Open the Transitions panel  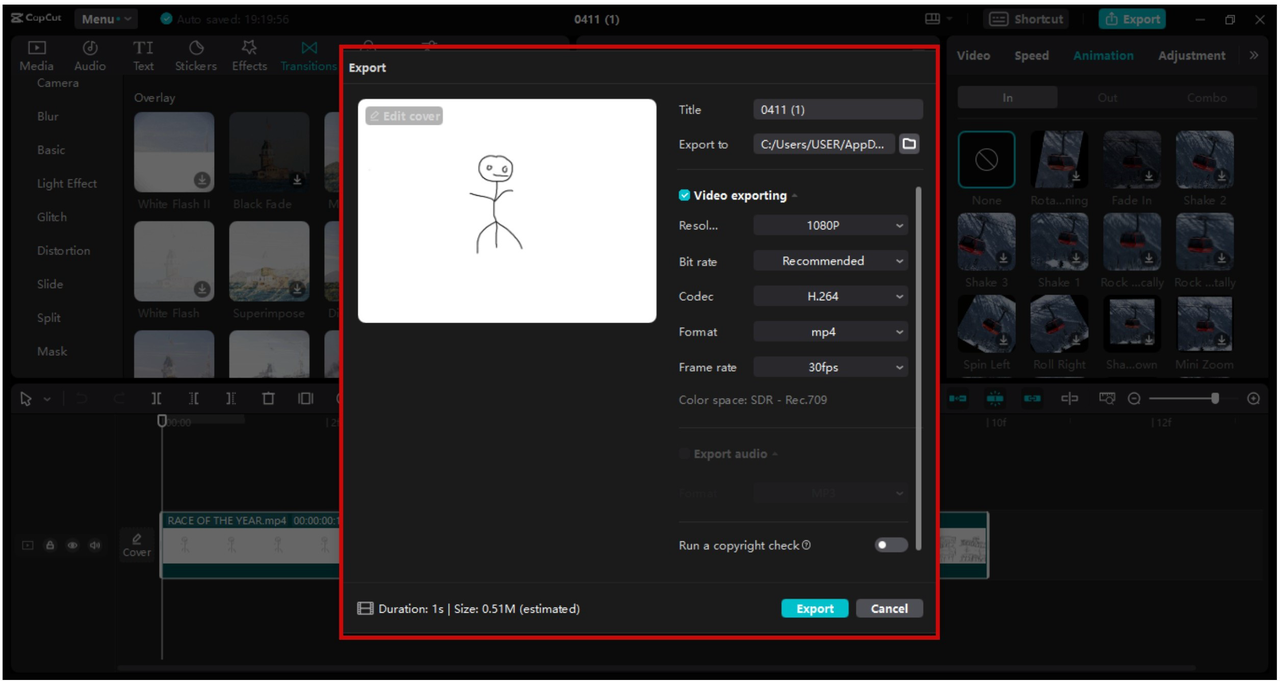(x=309, y=56)
